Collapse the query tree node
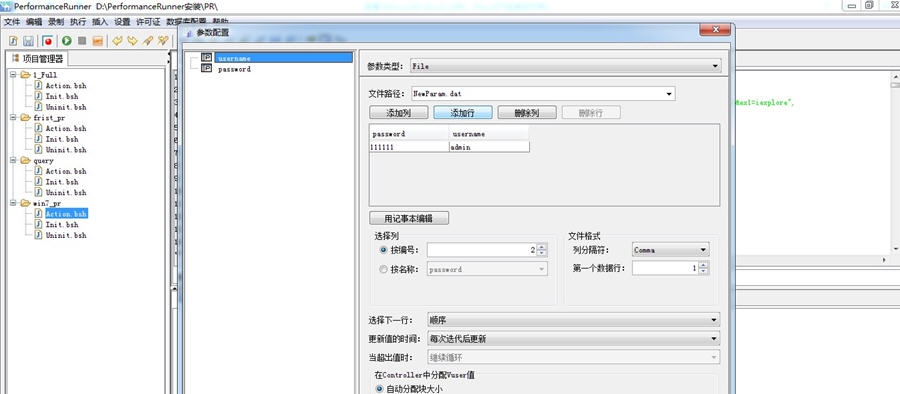 coord(13,161)
